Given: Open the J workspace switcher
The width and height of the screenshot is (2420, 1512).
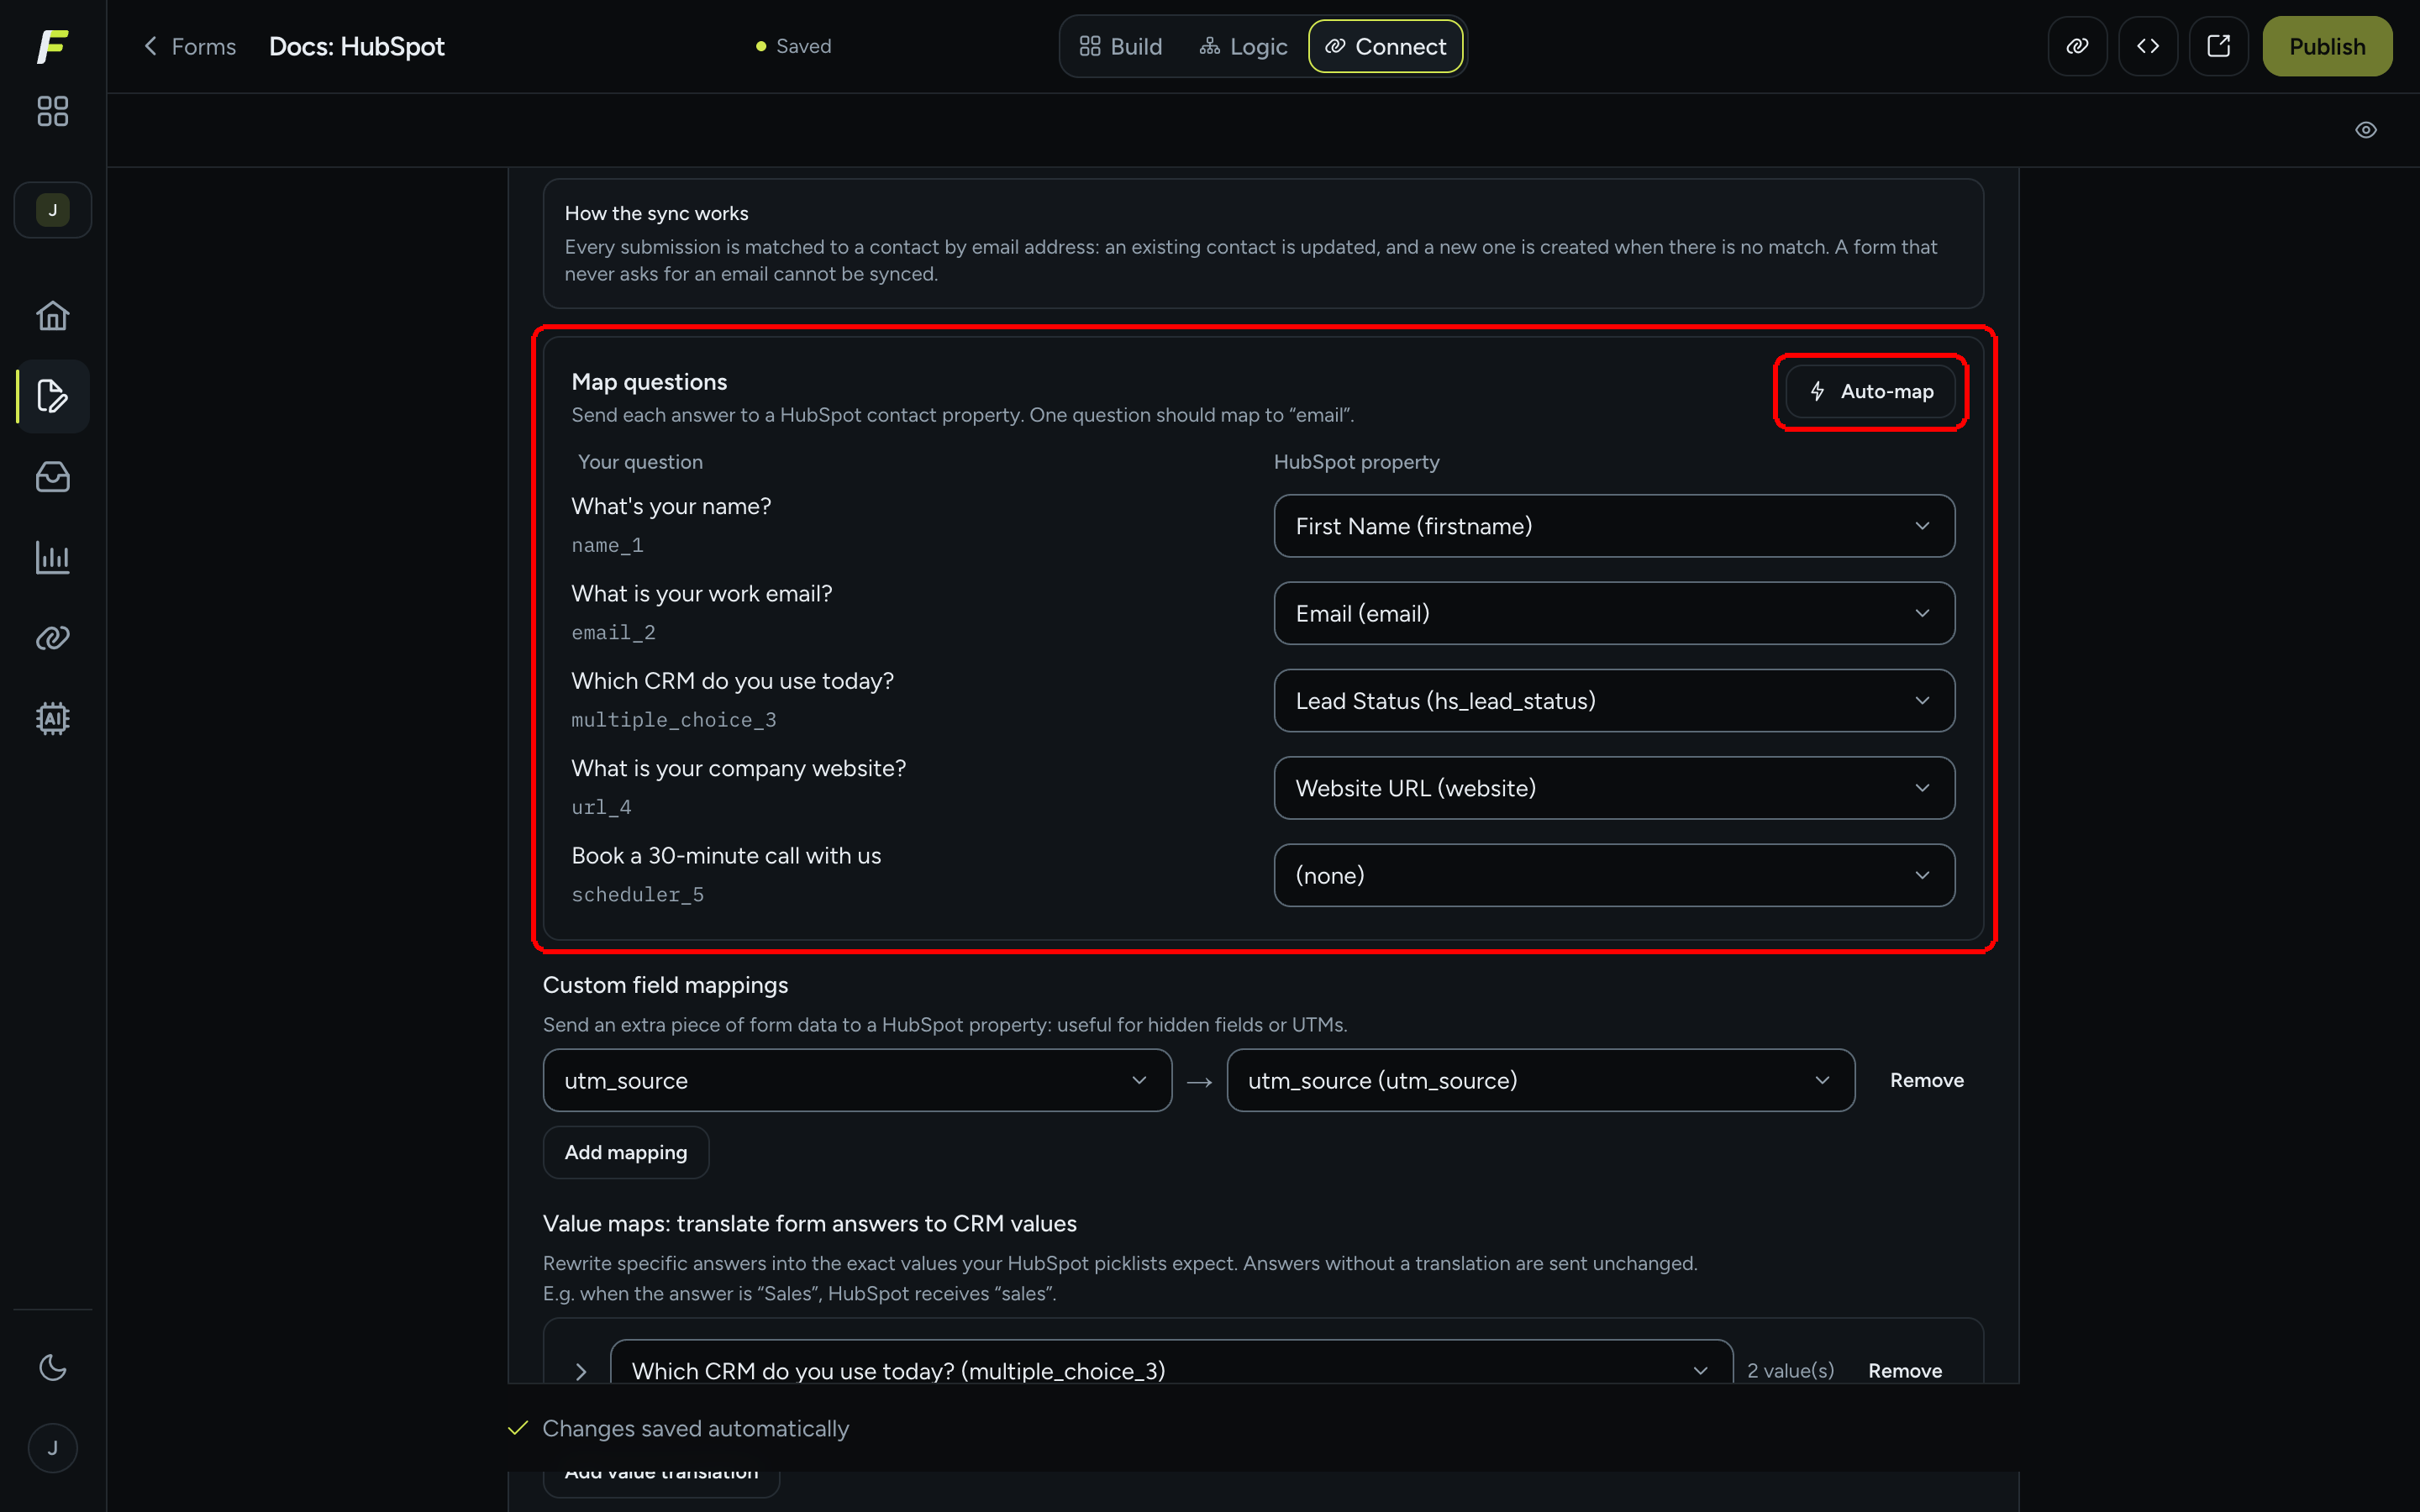Looking at the screenshot, I should coord(52,210).
